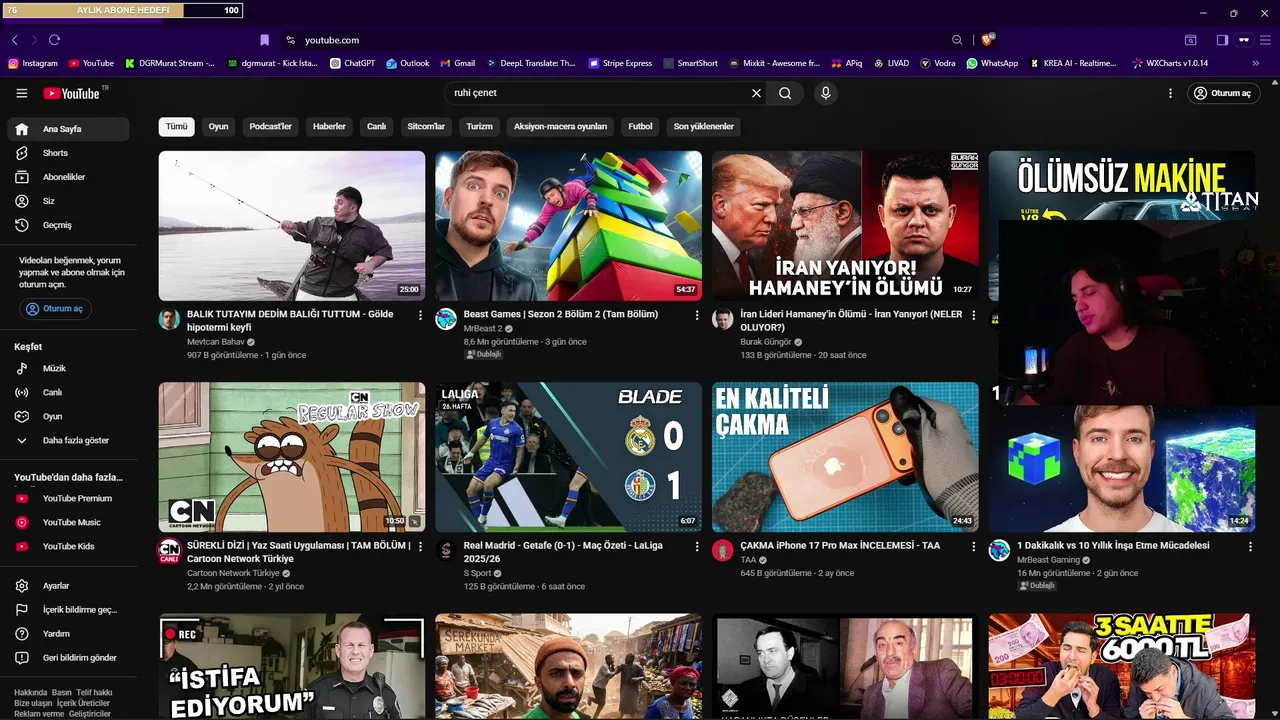Go to Ana Sayfa in the sidebar
This screenshot has height=720, width=1280.
coord(68,129)
